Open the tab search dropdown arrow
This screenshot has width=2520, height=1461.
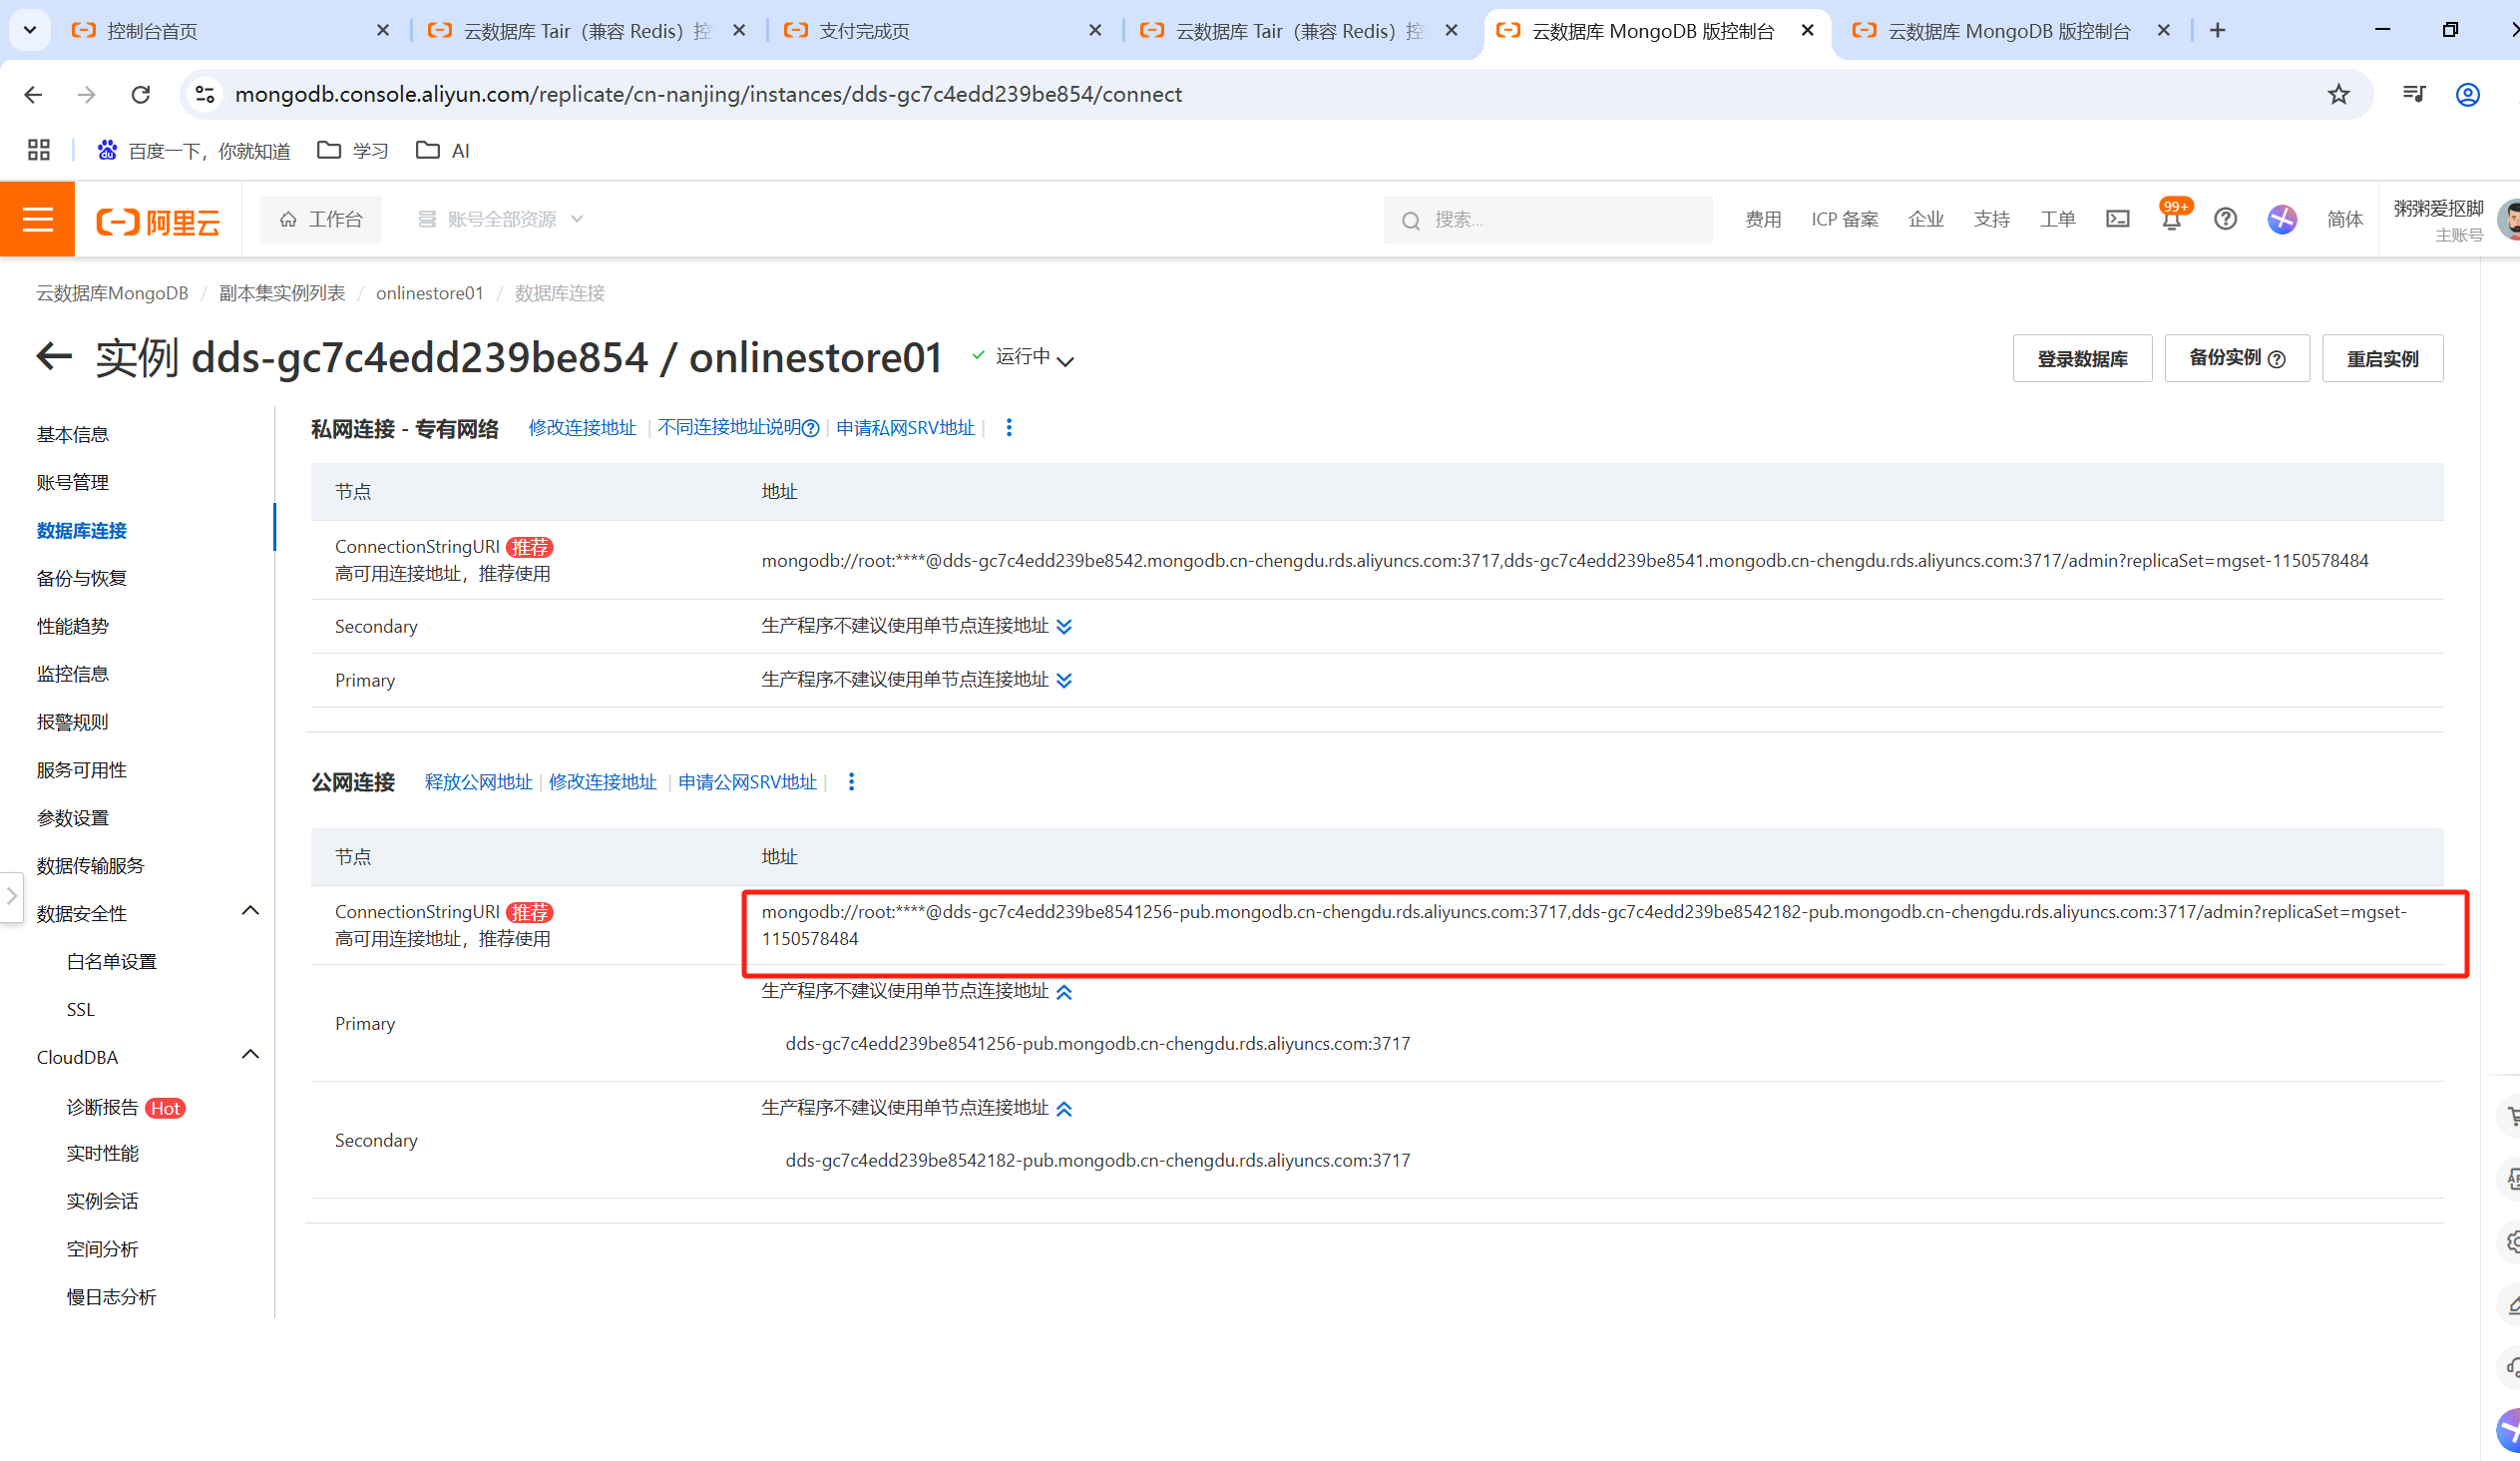[x=30, y=30]
